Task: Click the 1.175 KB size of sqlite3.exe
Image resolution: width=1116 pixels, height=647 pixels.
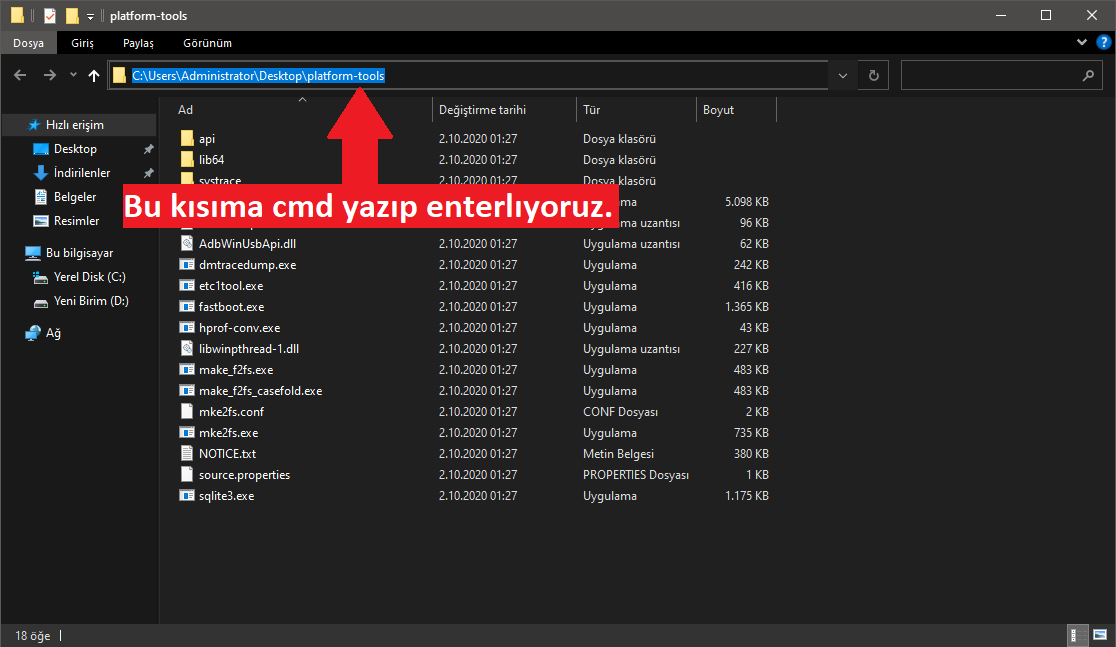Action: pyautogui.click(x=747, y=495)
